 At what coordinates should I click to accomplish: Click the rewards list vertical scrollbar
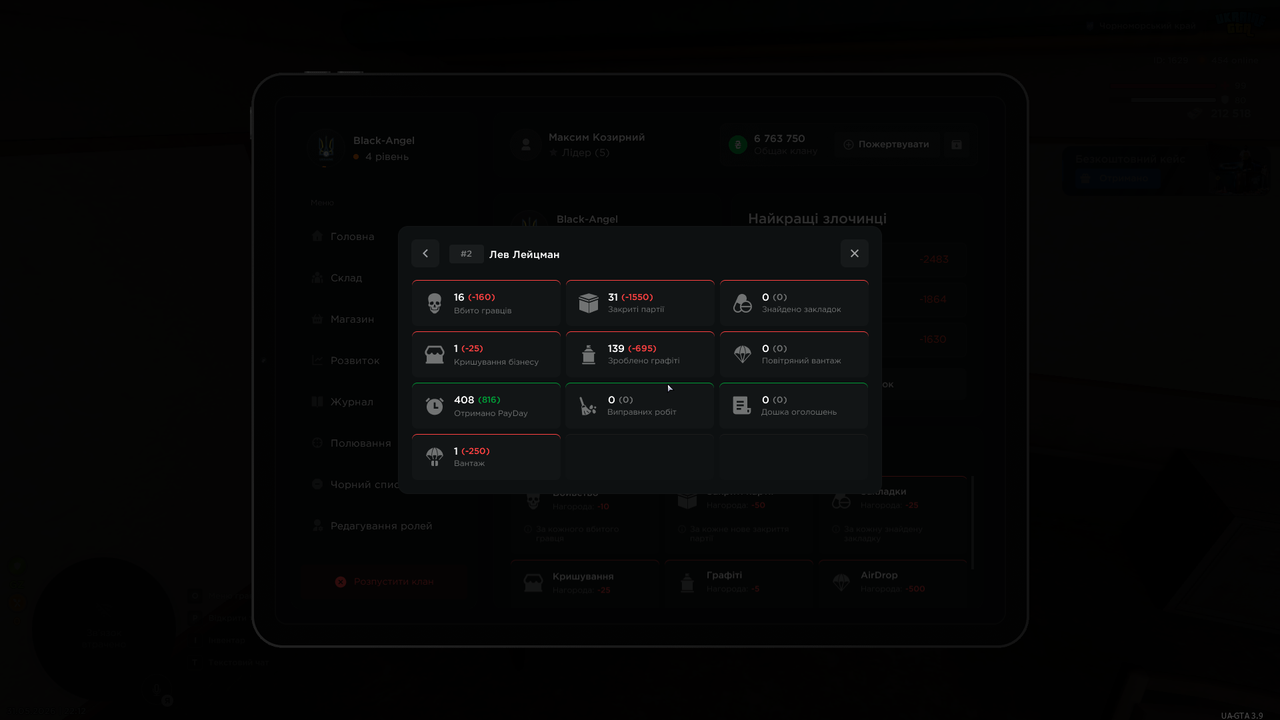973,522
